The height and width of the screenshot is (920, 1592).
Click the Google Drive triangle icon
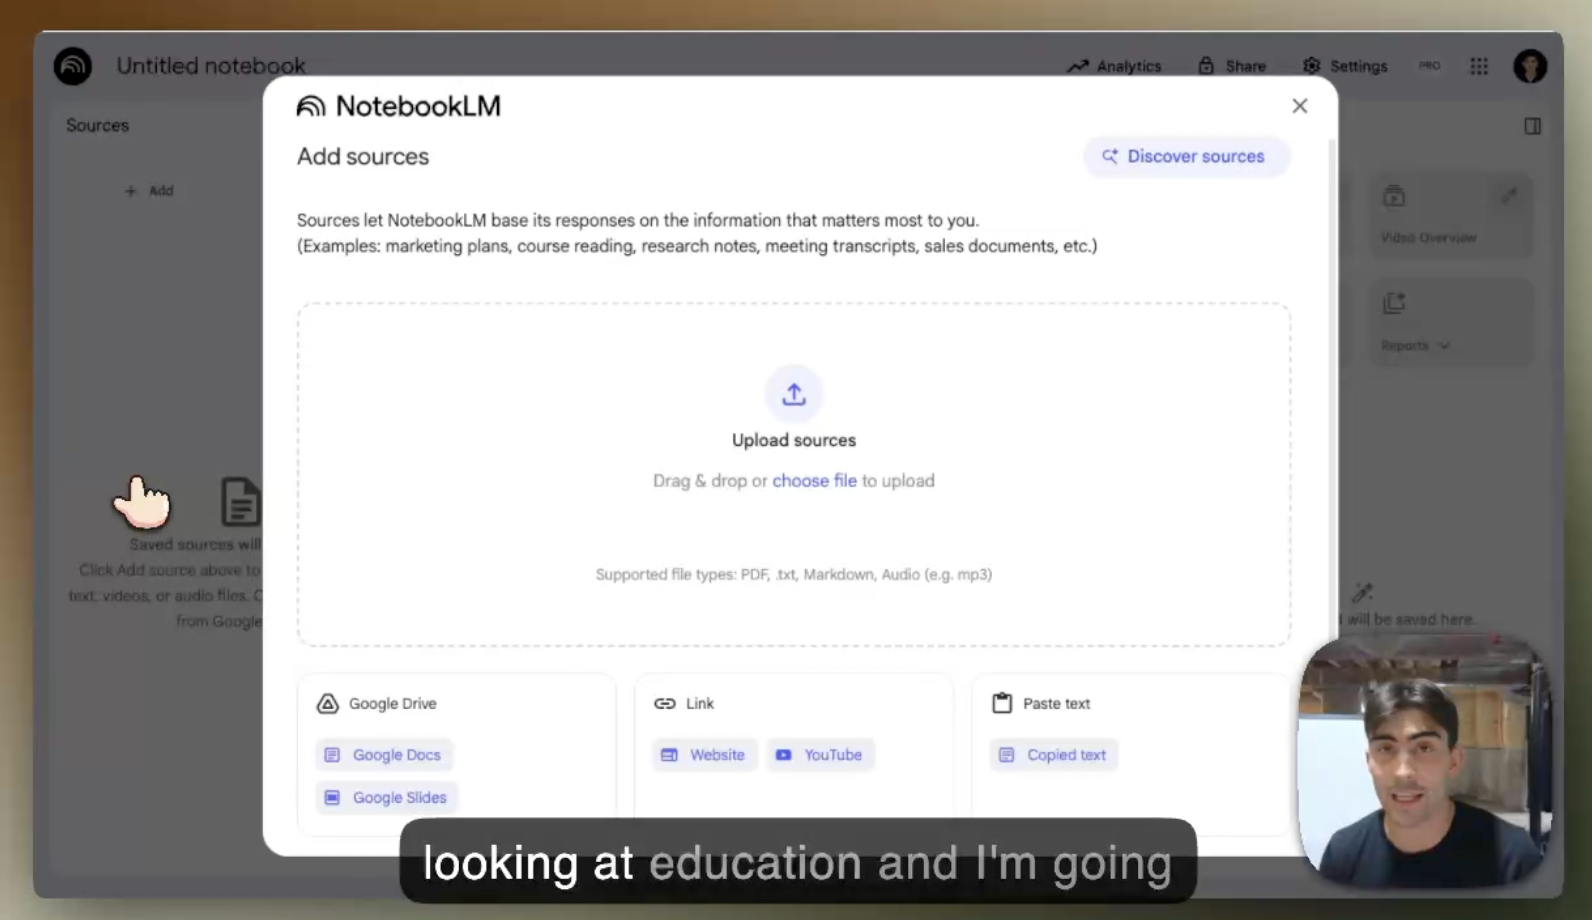click(x=327, y=704)
